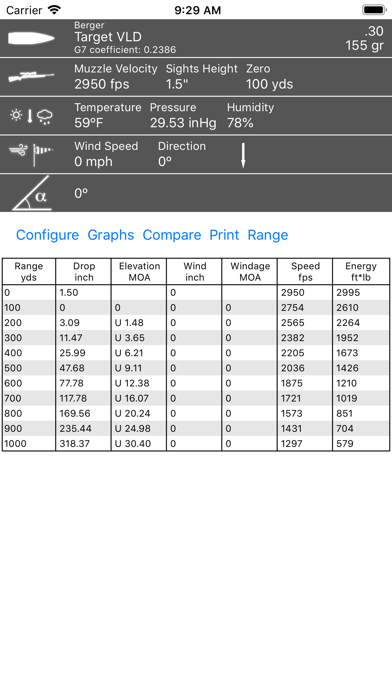
Task: Select the 1297 speed cell
Action: (305, 443)
